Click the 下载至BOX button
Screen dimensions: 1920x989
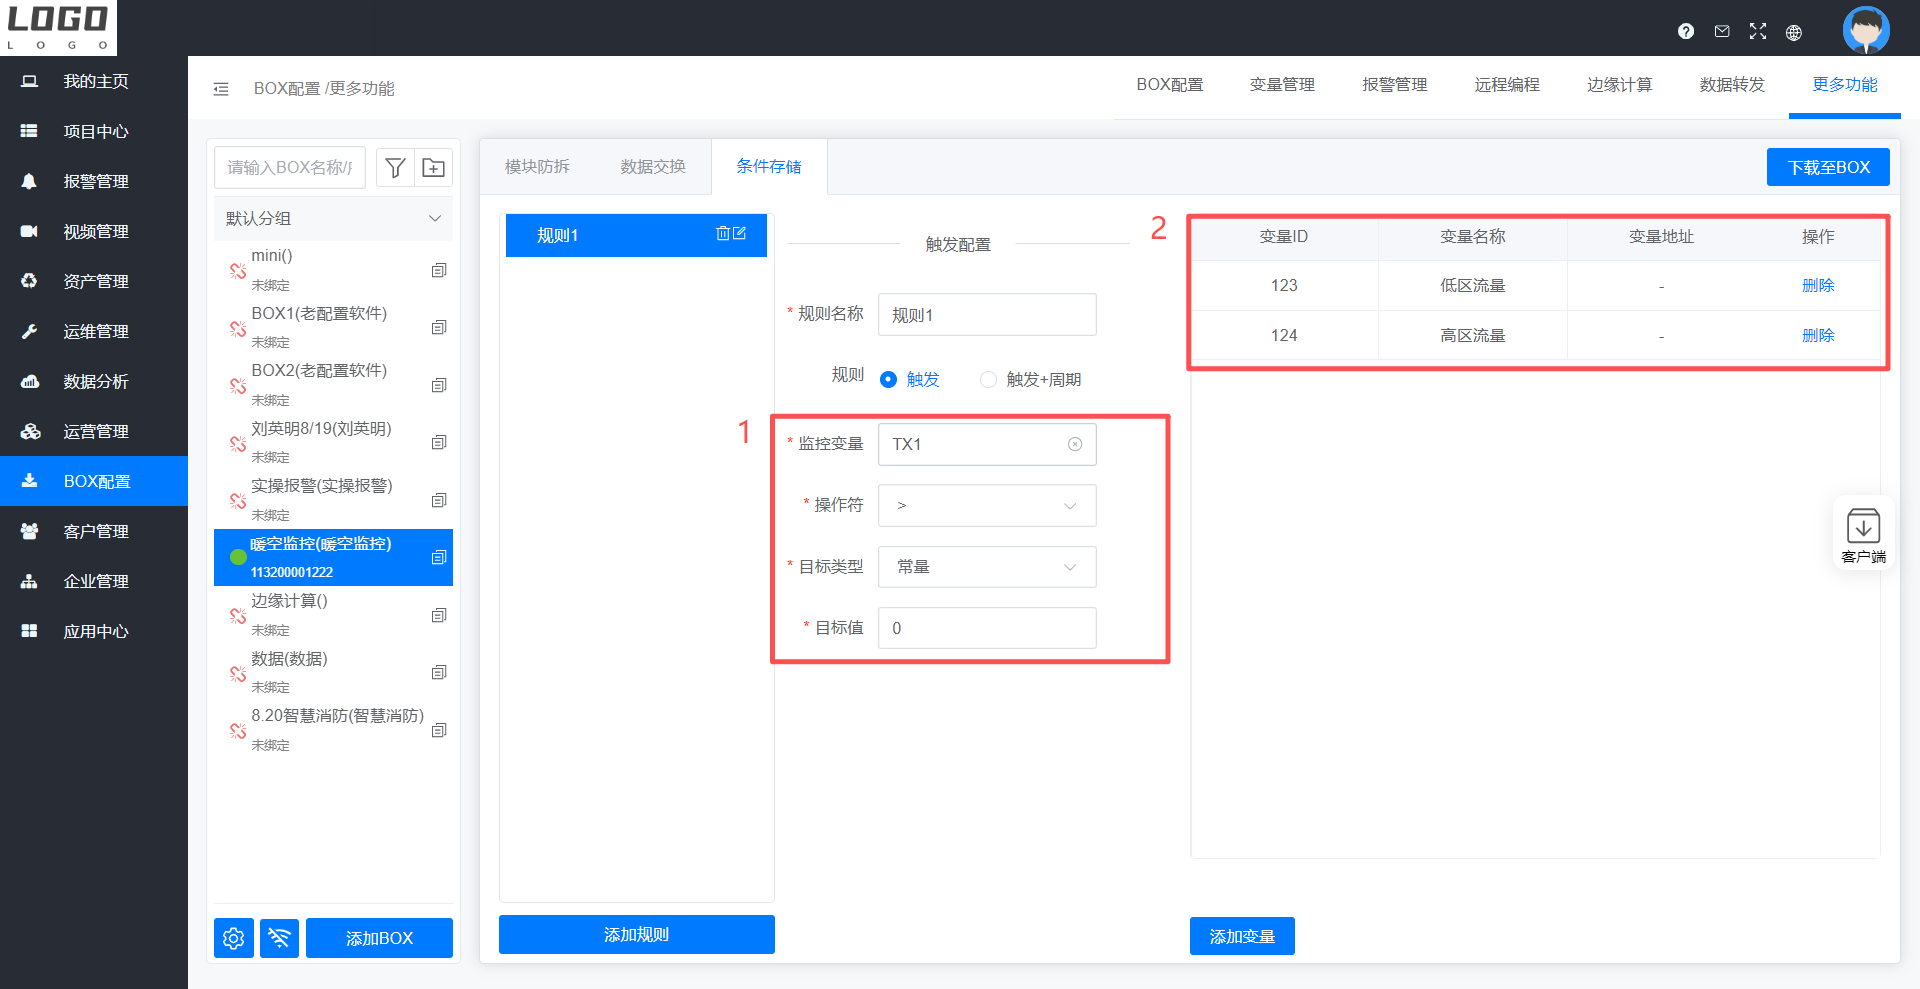(x=1828, y=167)
